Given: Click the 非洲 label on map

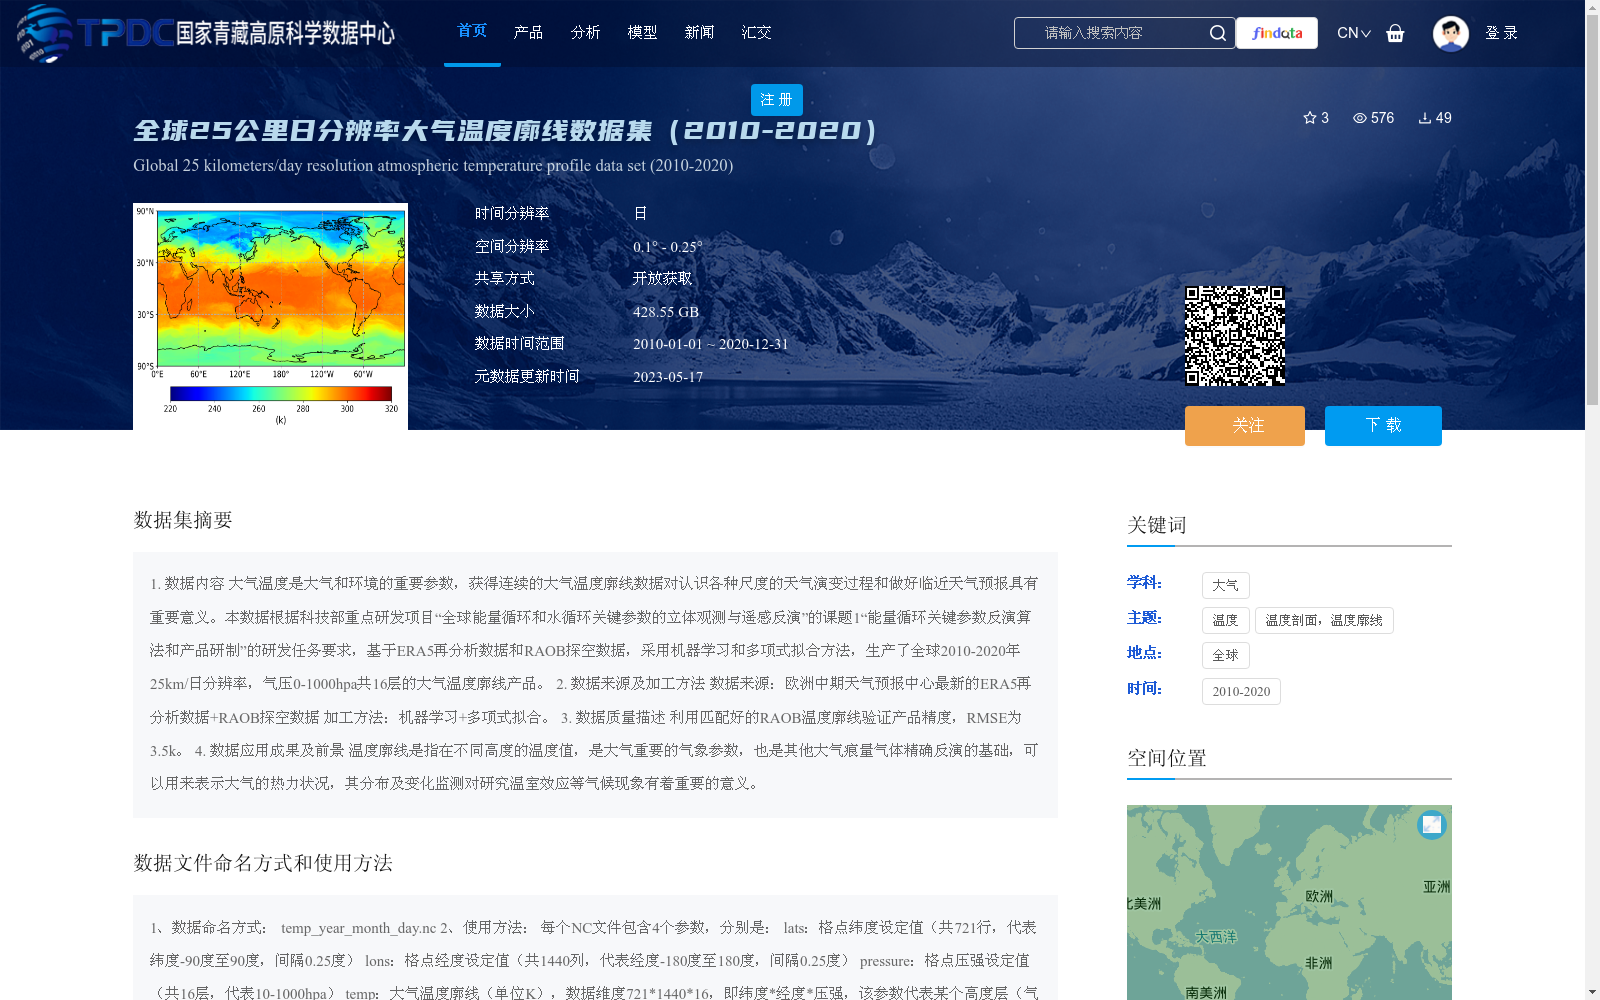Looking at the screenshot, I should (1318, 963).
